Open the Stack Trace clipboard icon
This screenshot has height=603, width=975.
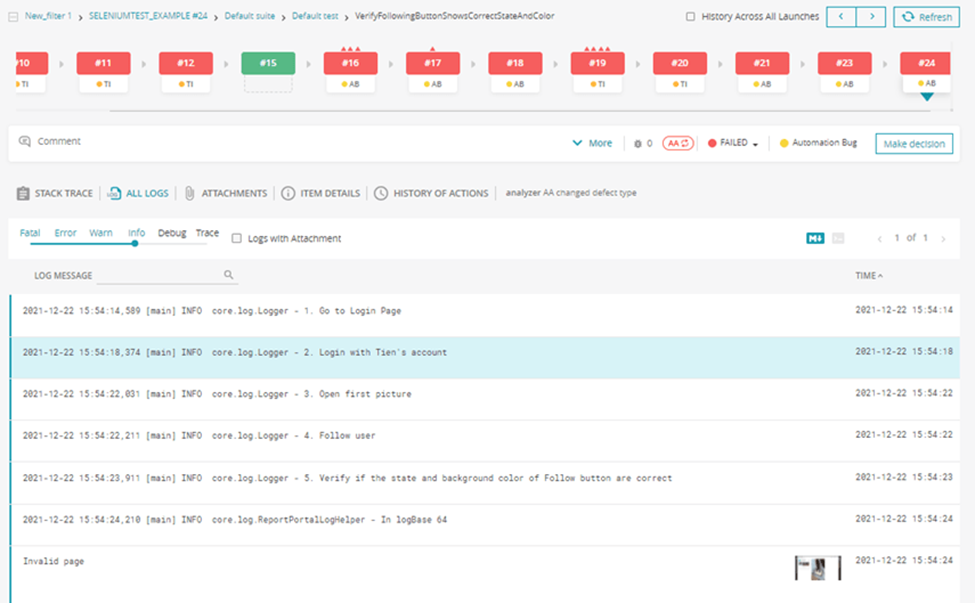pyautogui.click(x=23, y=193)
